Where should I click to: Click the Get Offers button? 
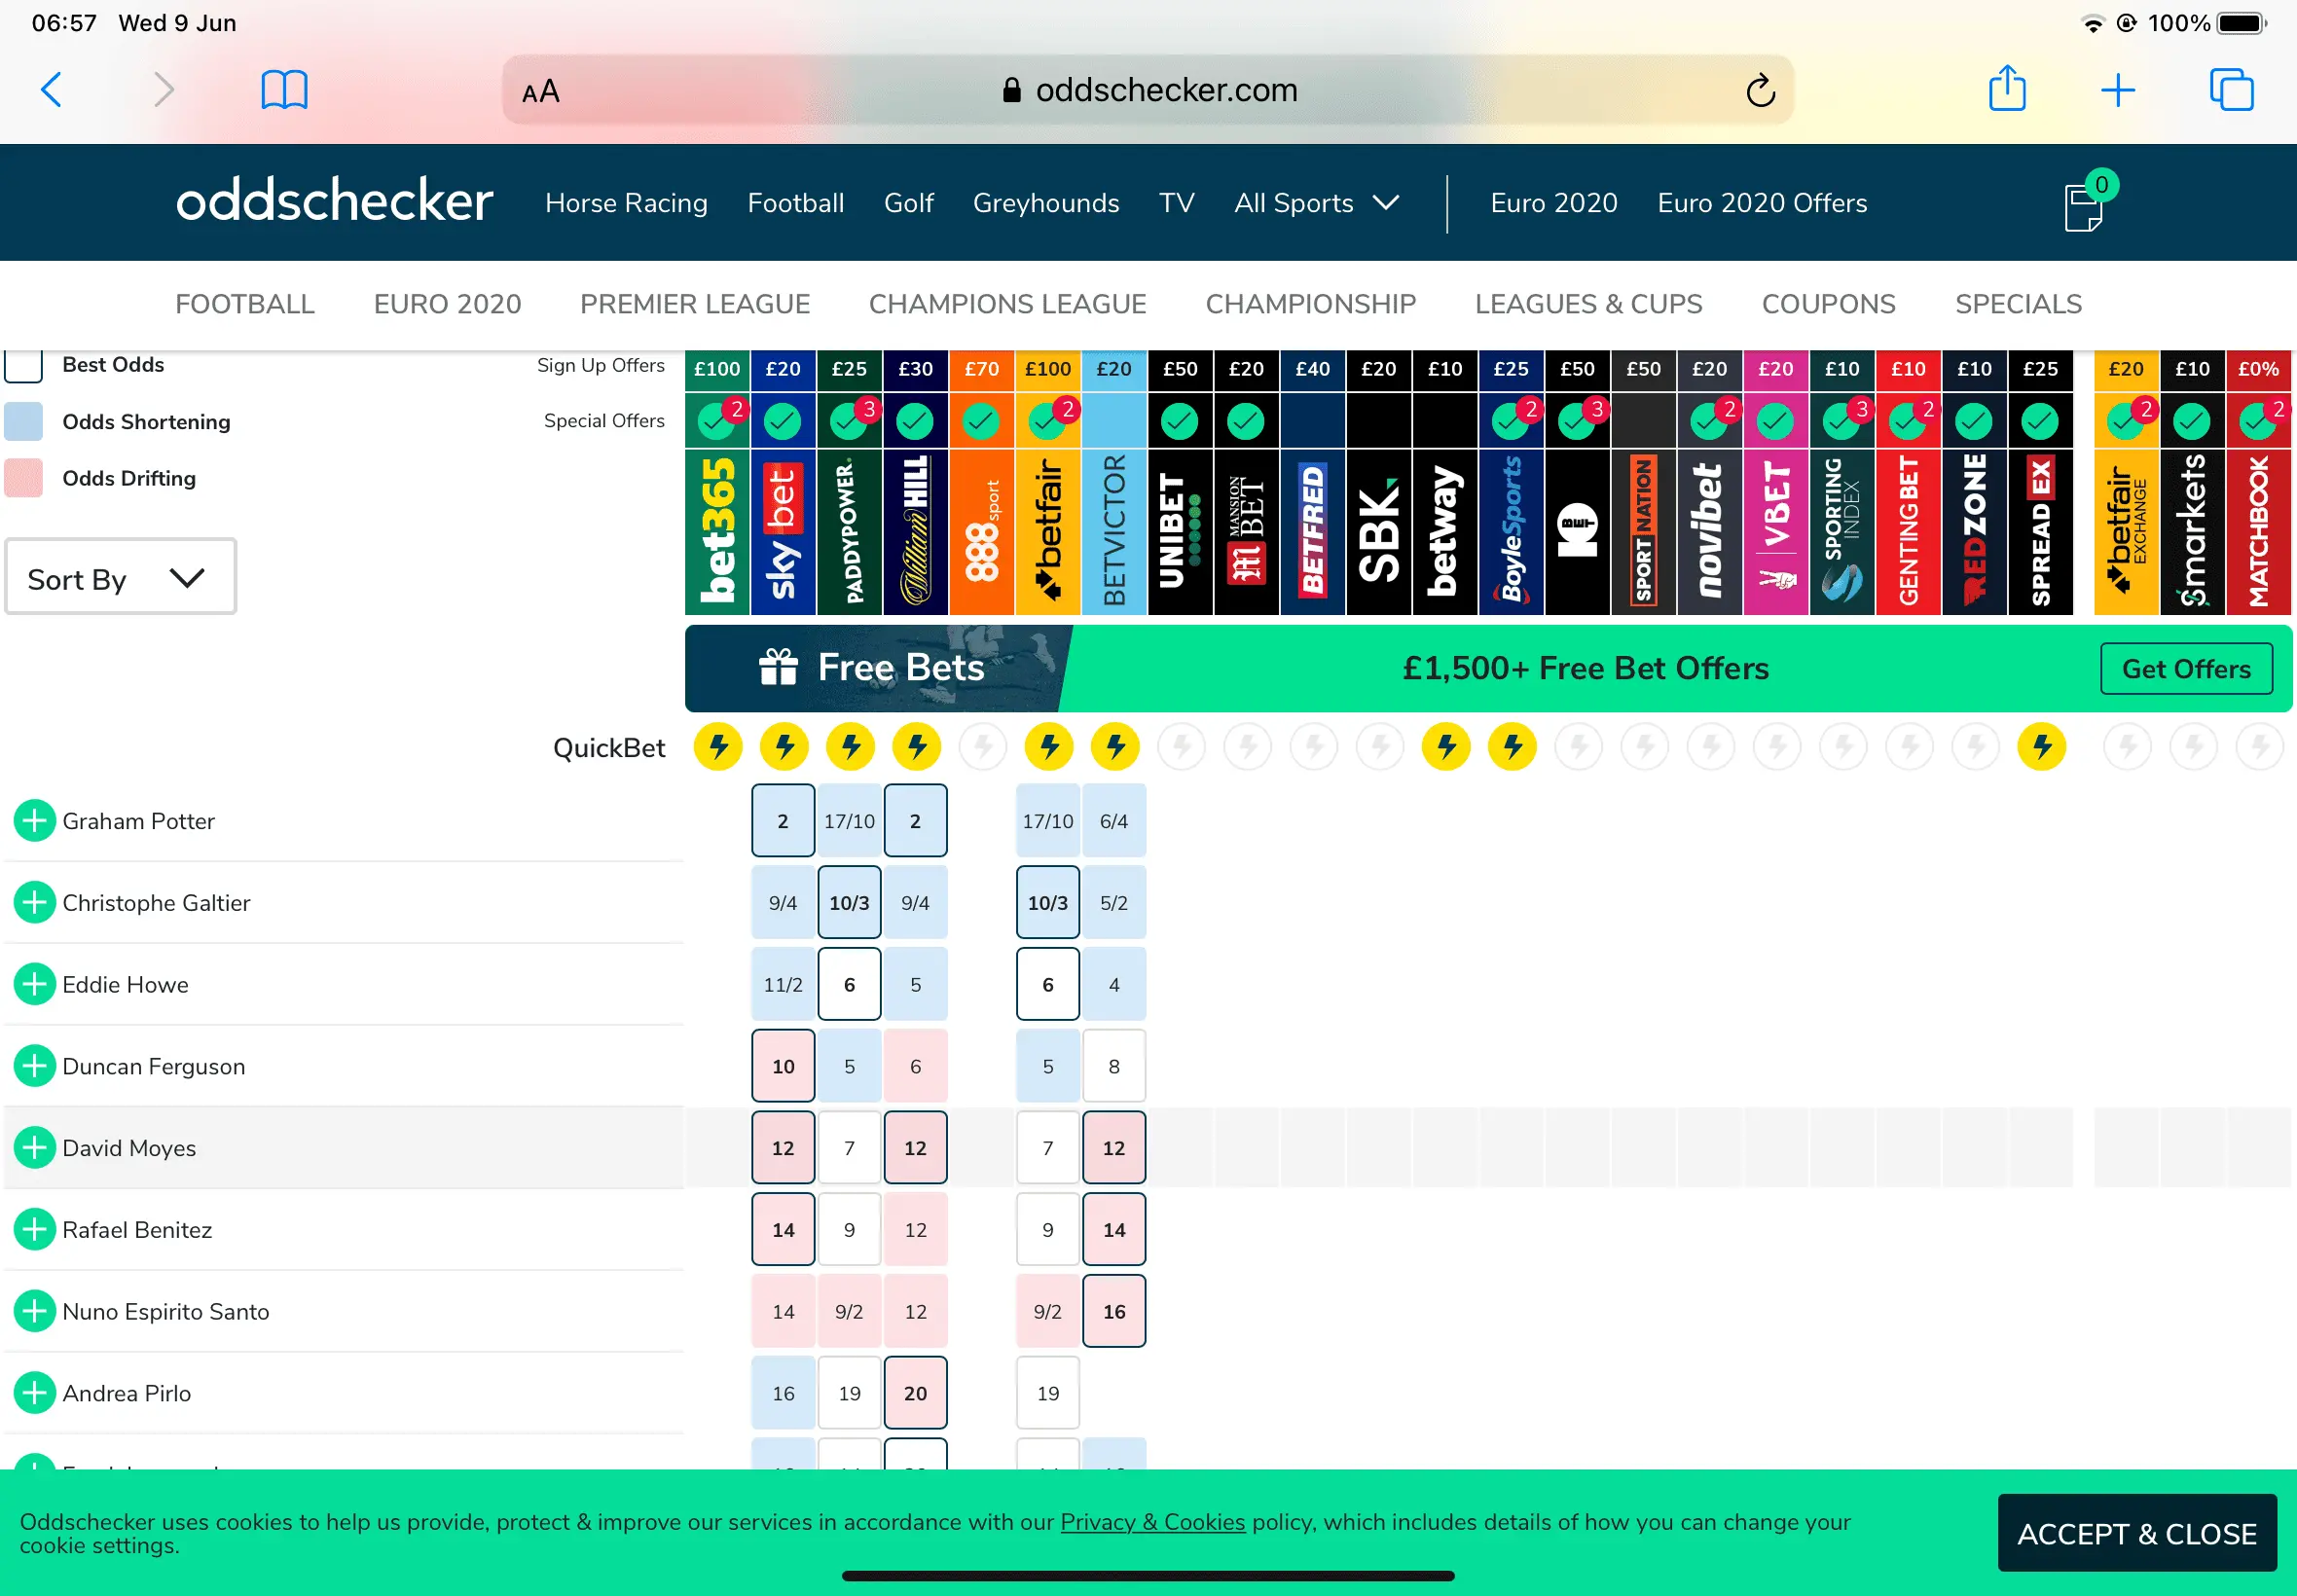(x=2185, y=669)
